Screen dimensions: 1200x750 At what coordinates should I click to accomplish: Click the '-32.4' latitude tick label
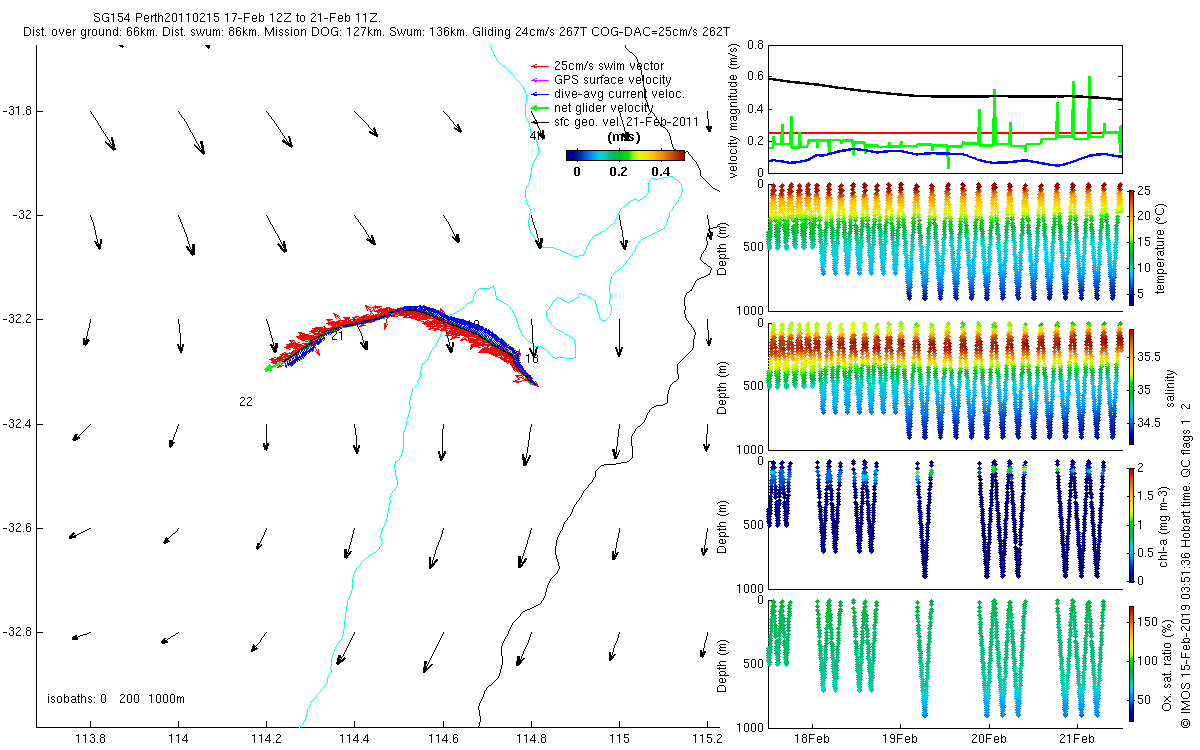tap(17, 424)
